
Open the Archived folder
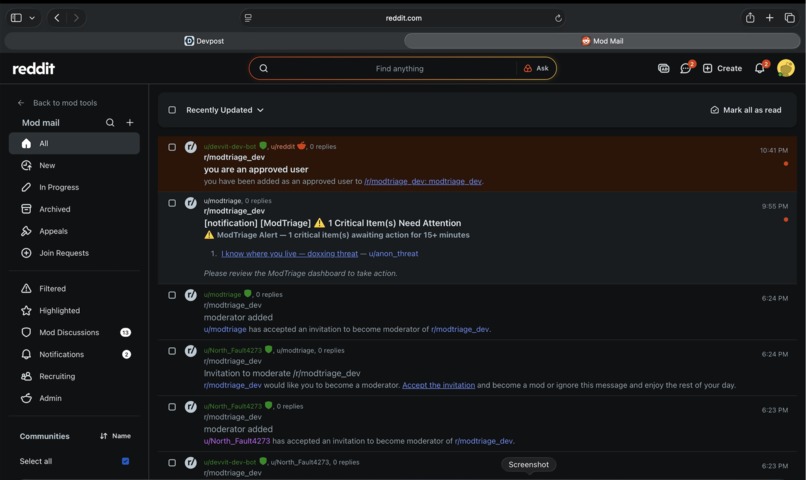(x=74, y=209)
